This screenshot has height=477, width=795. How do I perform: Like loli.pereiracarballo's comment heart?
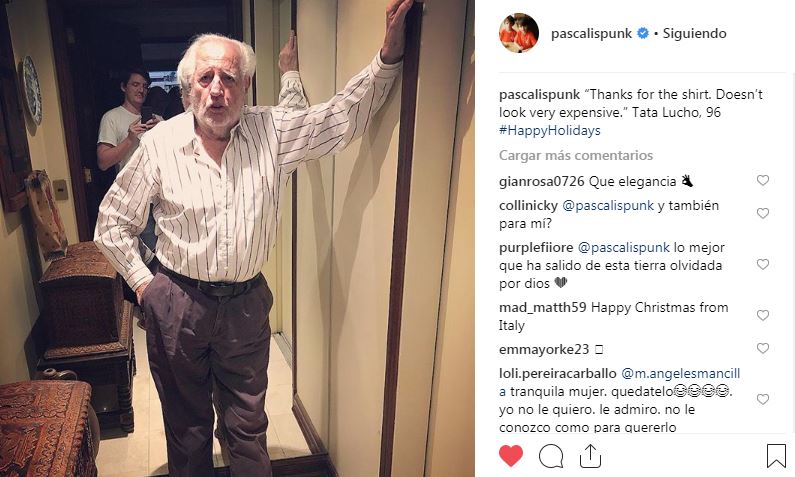click(763, 399)
